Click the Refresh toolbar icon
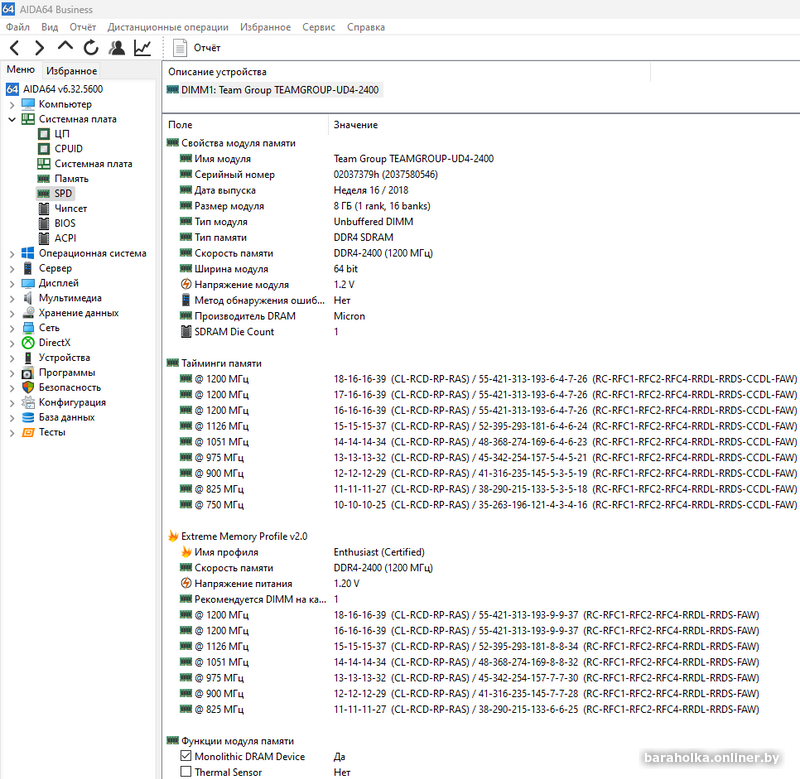Image resolution: width=800 pixels, height=779 pixels. 91,48
